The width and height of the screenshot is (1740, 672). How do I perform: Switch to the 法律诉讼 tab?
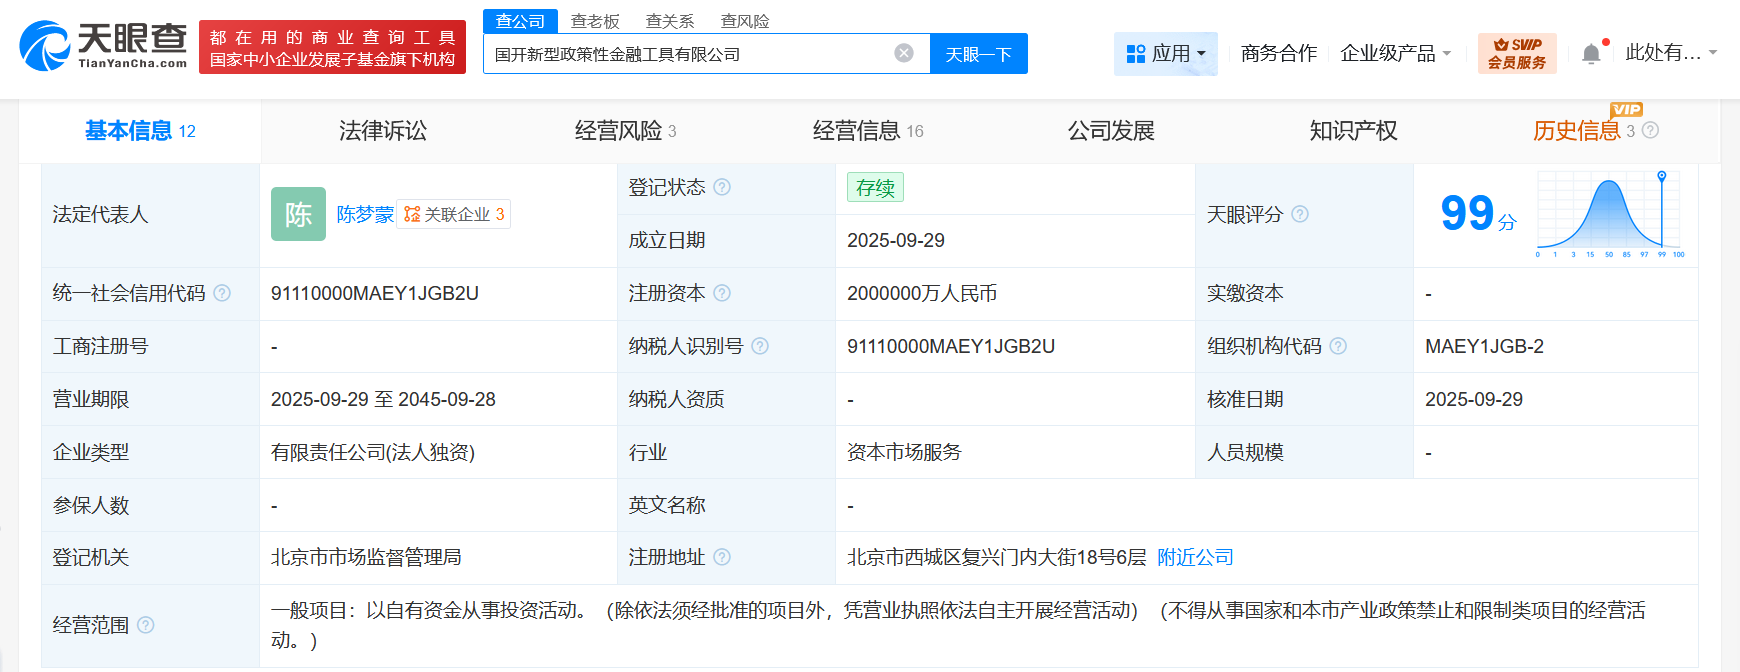click(383, 131)
